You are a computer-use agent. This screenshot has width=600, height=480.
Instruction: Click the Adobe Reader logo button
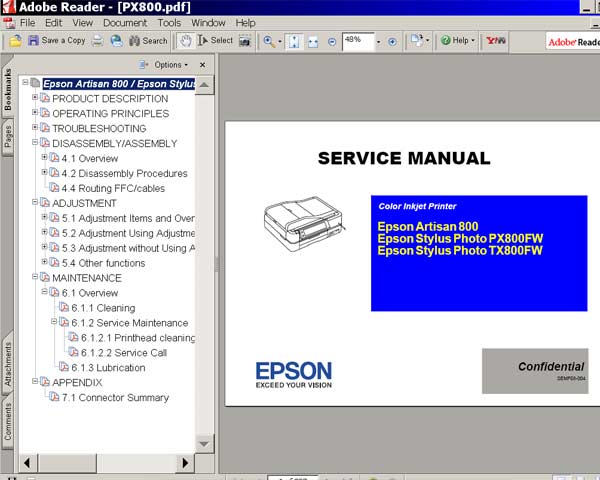[573, 41]
